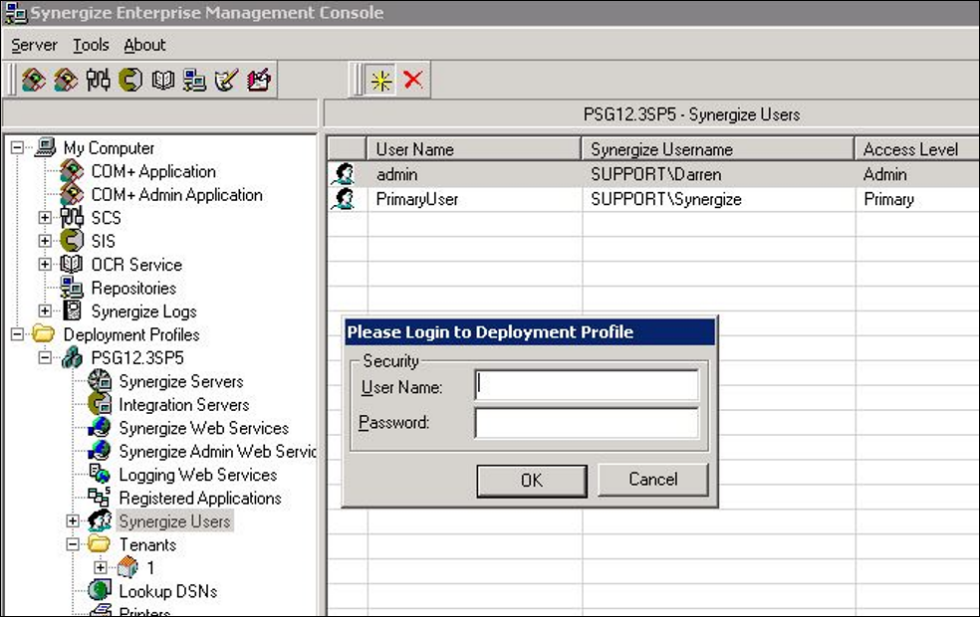Click the 'PrimaryUser' user name cell
The image size is (980, 617).
417,199
